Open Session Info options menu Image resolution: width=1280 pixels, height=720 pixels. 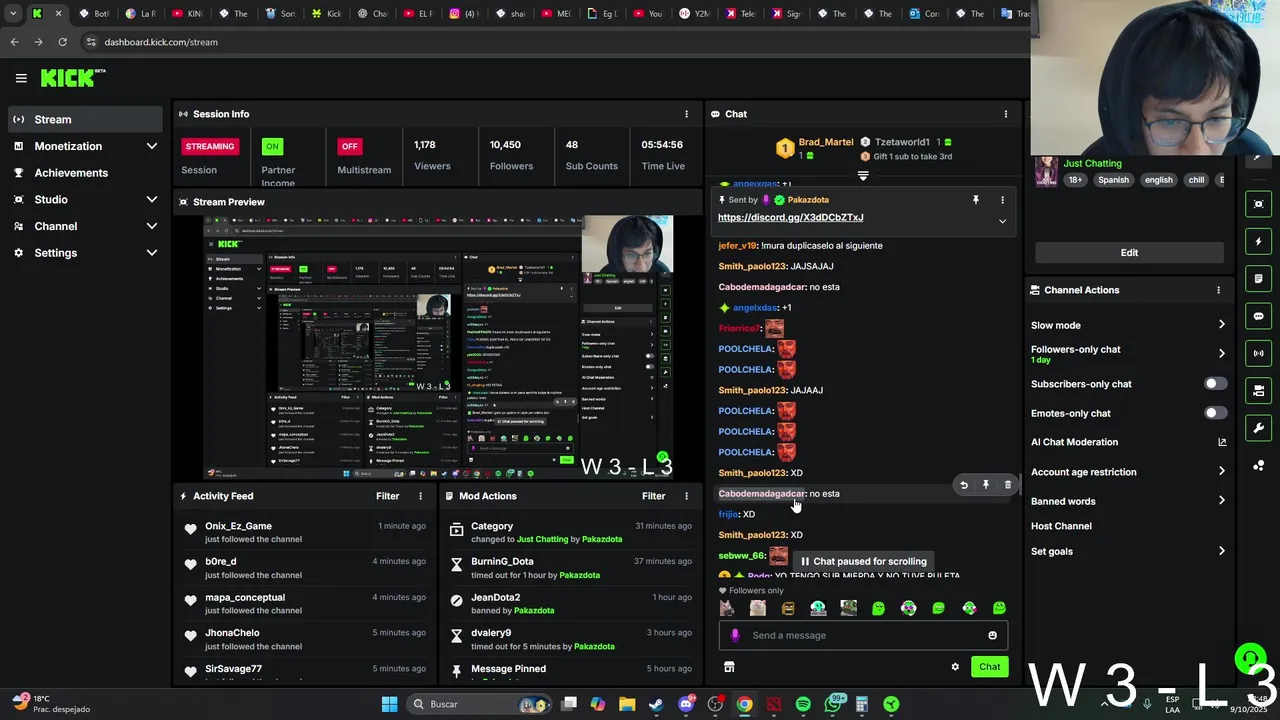tap(686, 114)
